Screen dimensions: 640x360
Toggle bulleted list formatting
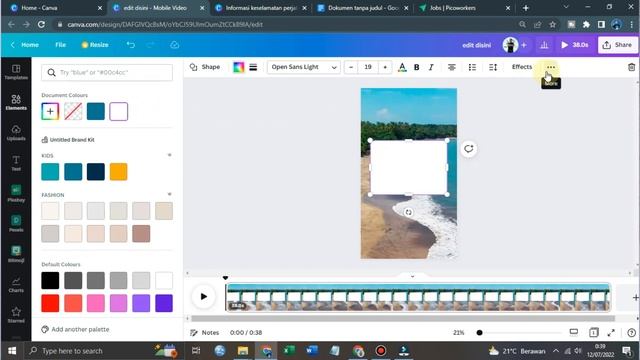pos(472,67)
